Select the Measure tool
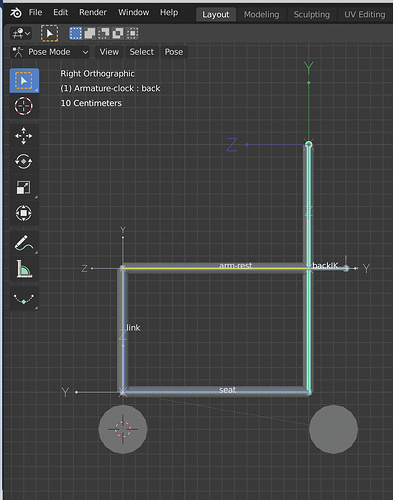 click(x=24, y=269)
